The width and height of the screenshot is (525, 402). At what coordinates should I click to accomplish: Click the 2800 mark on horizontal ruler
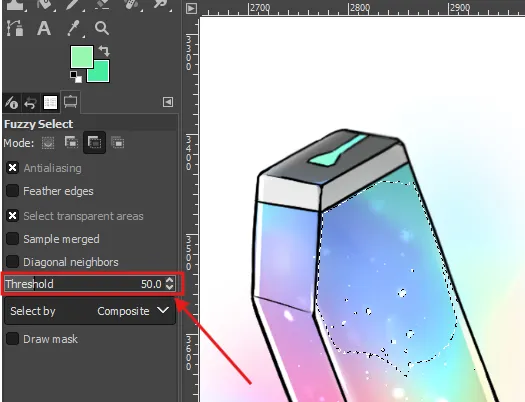[x=360, y=7]
